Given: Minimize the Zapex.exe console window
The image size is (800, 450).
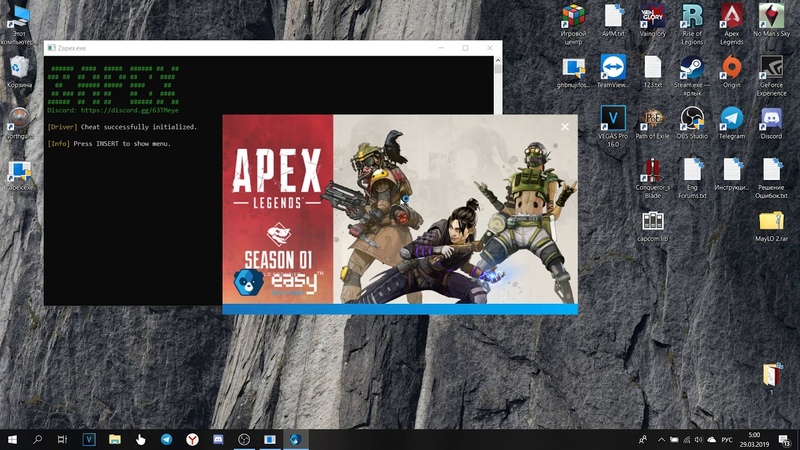Looking at the screenshot, I should tap(441, 48).
